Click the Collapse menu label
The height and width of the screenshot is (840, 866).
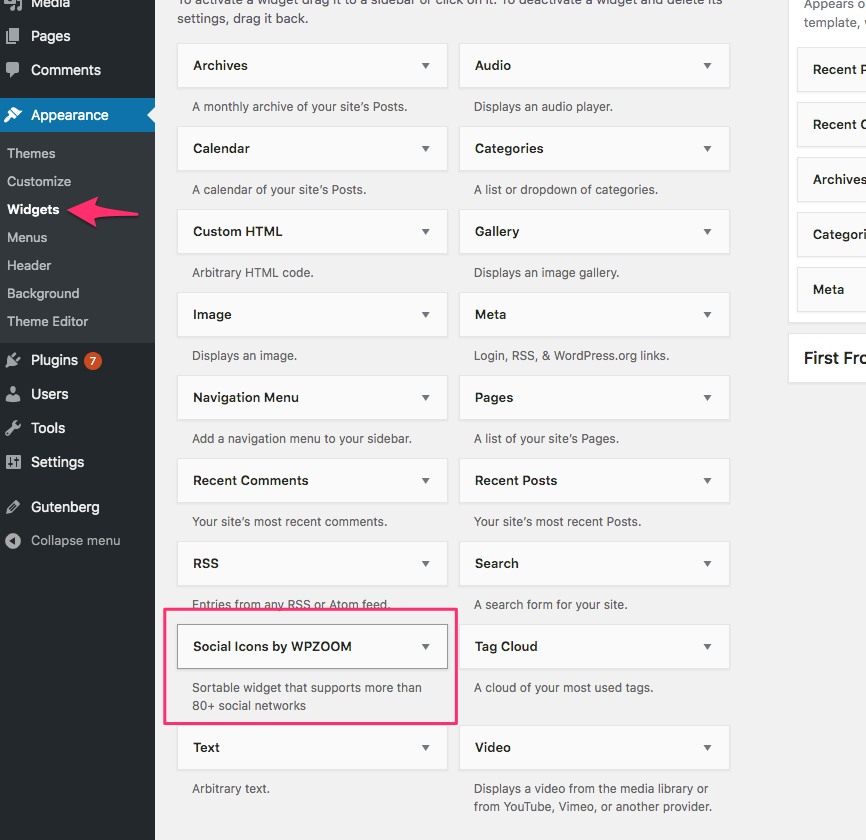click(76, 541)
